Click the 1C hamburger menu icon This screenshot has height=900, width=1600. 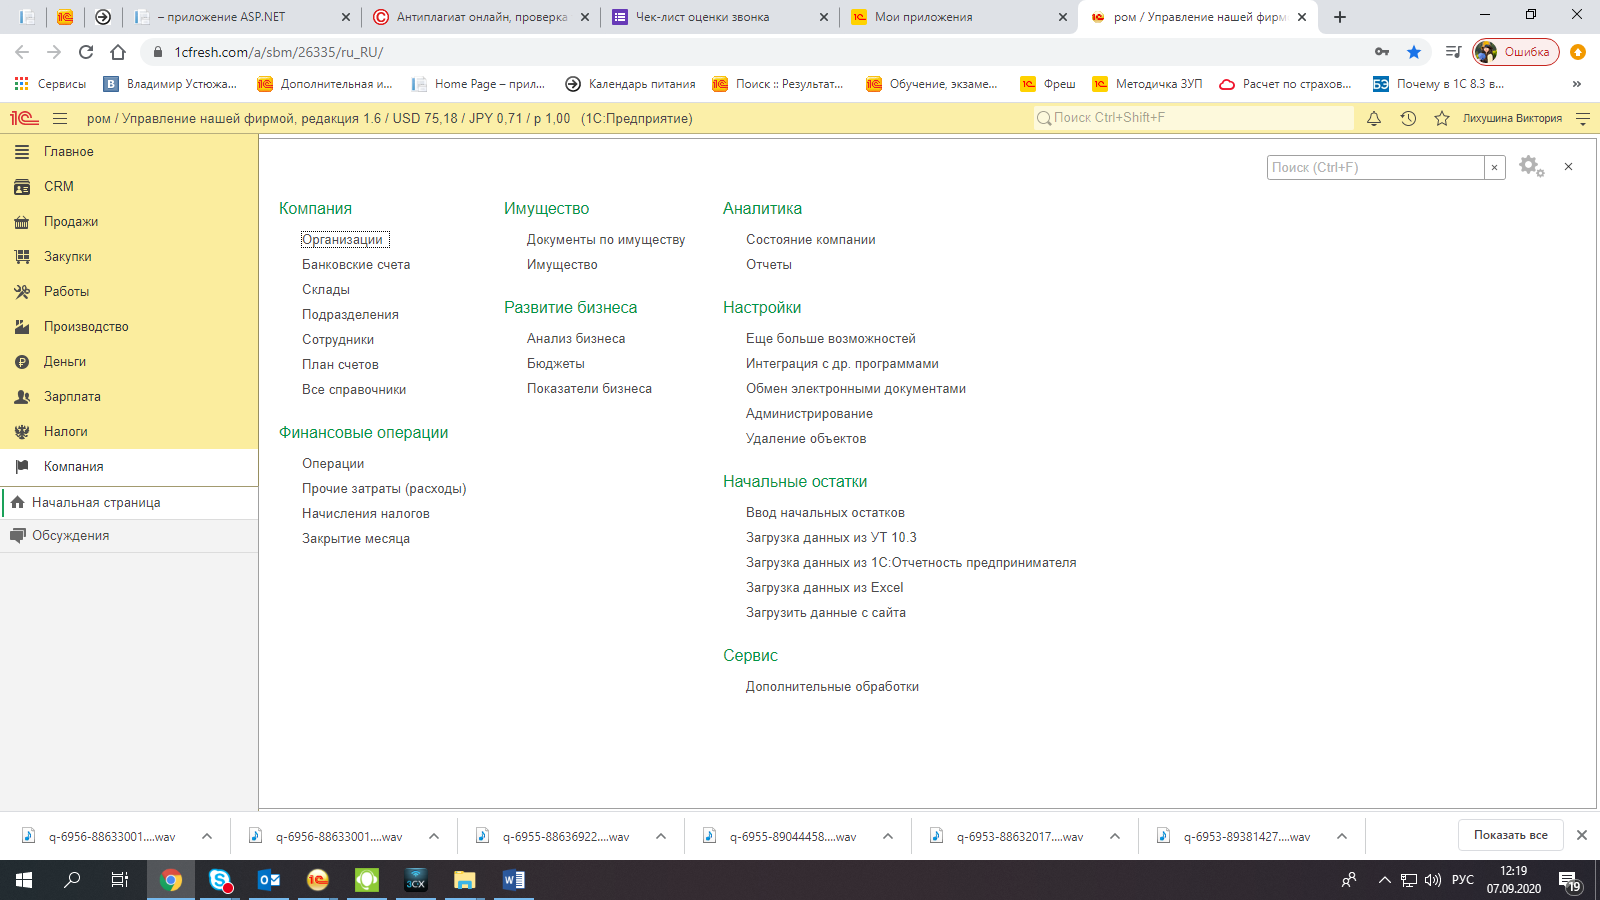coord(60,118)
